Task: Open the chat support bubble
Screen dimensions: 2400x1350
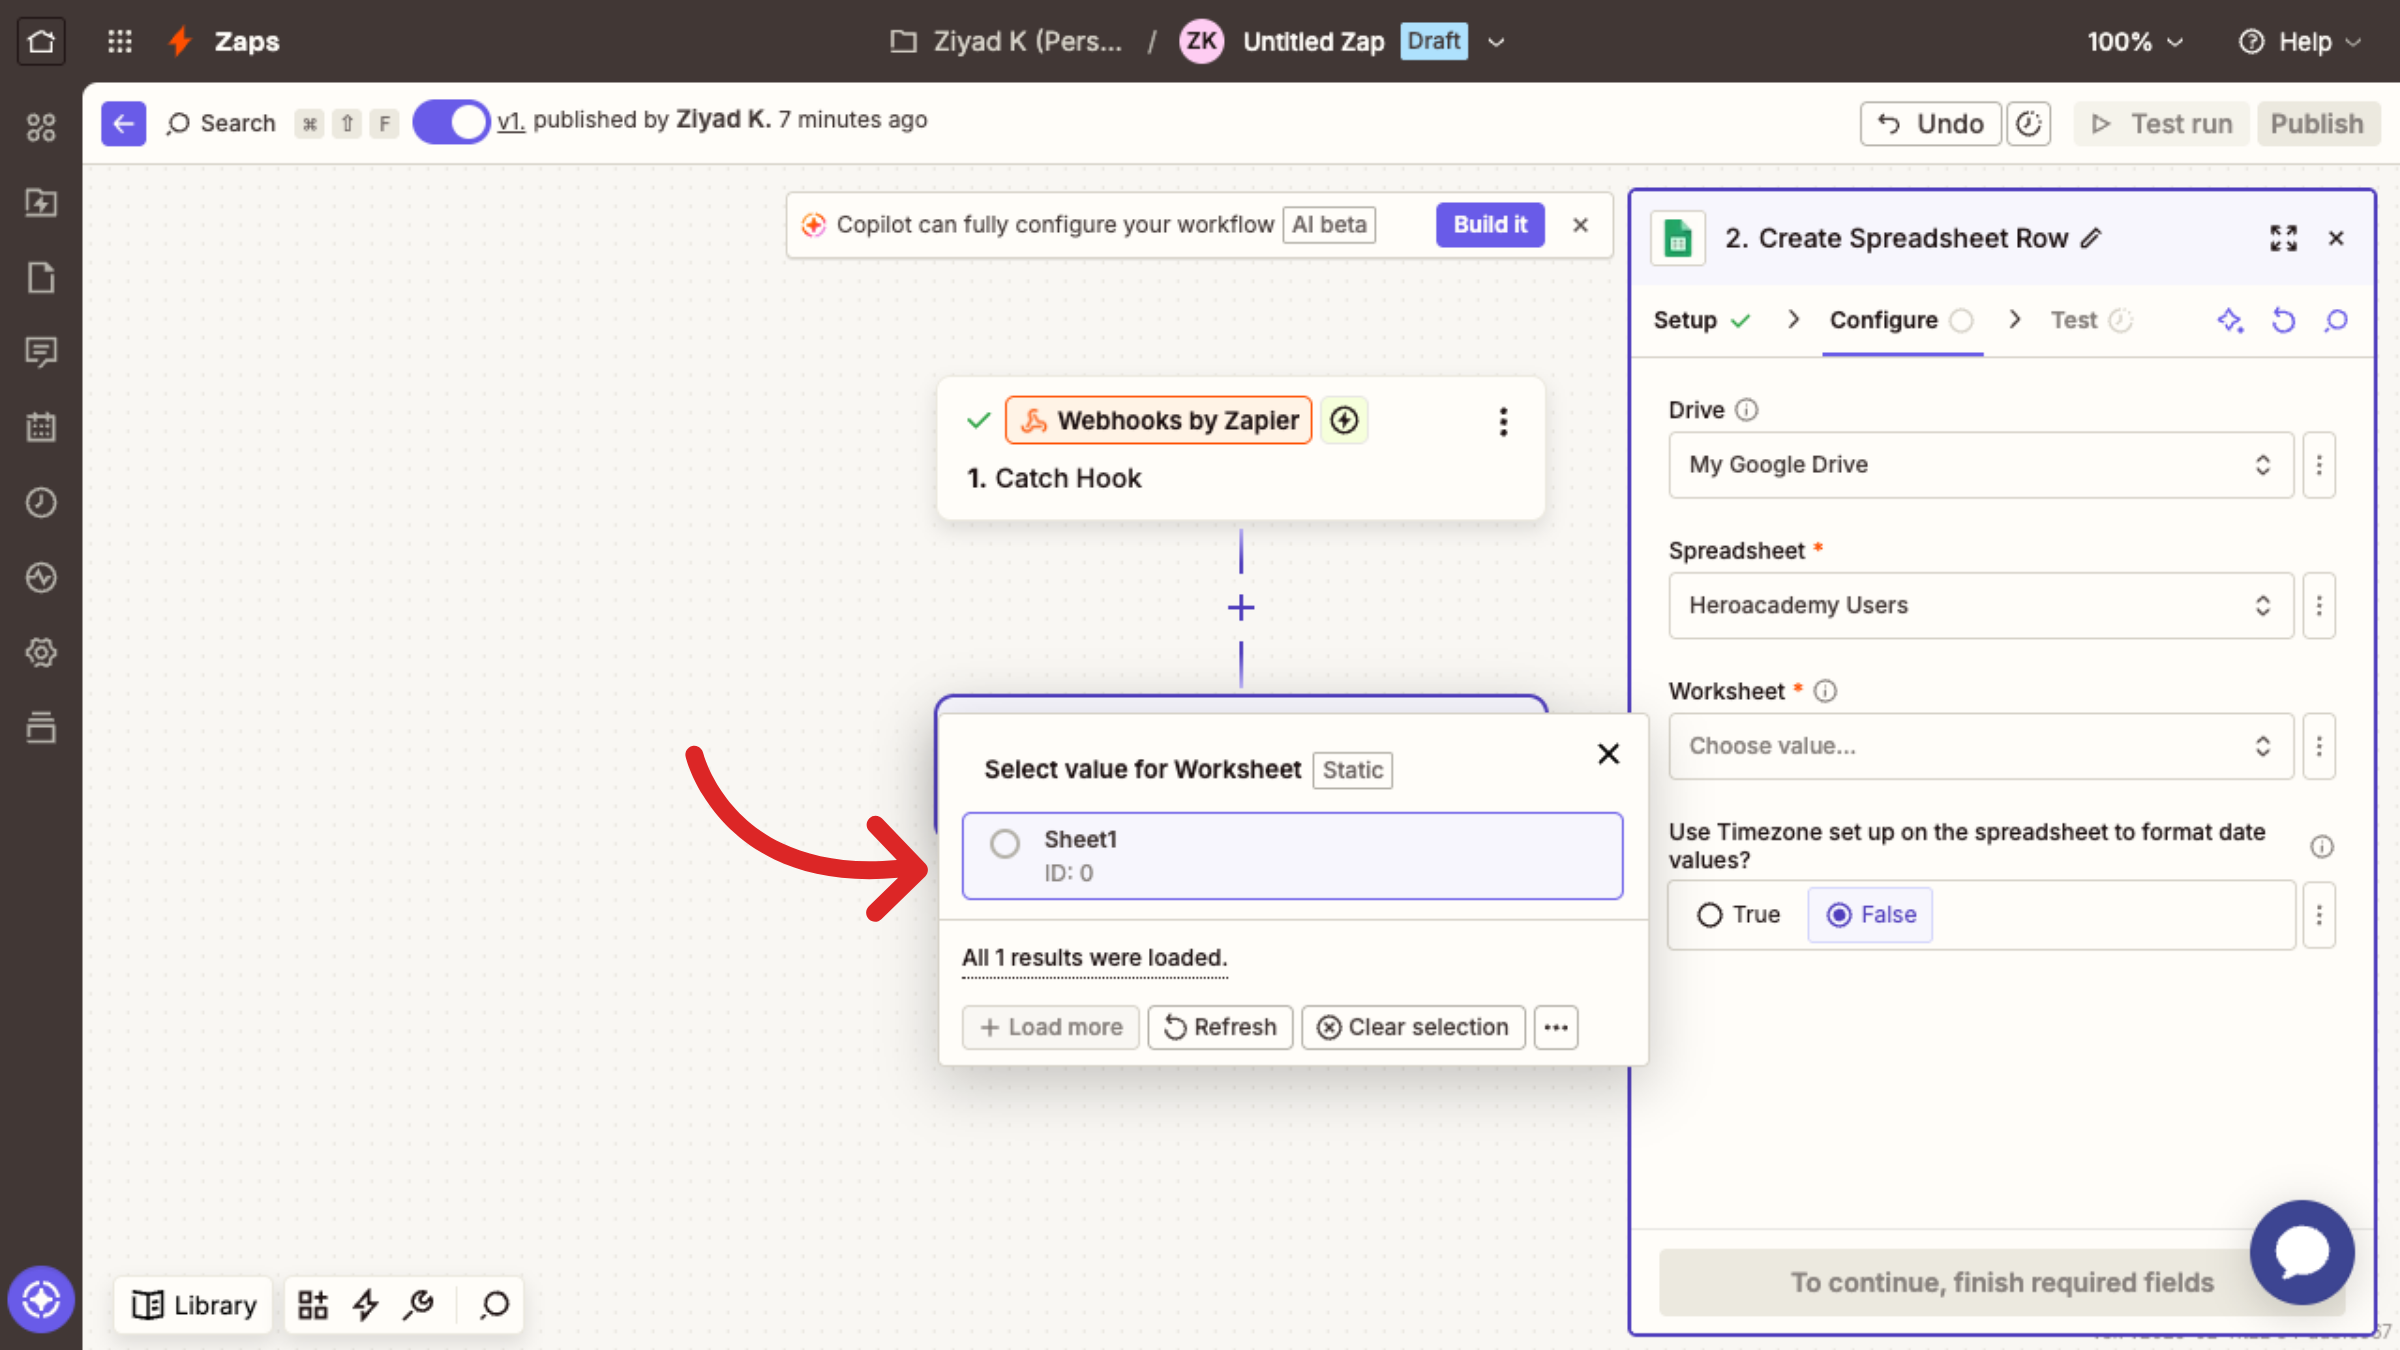Action: click(x=2302, y=1252)
